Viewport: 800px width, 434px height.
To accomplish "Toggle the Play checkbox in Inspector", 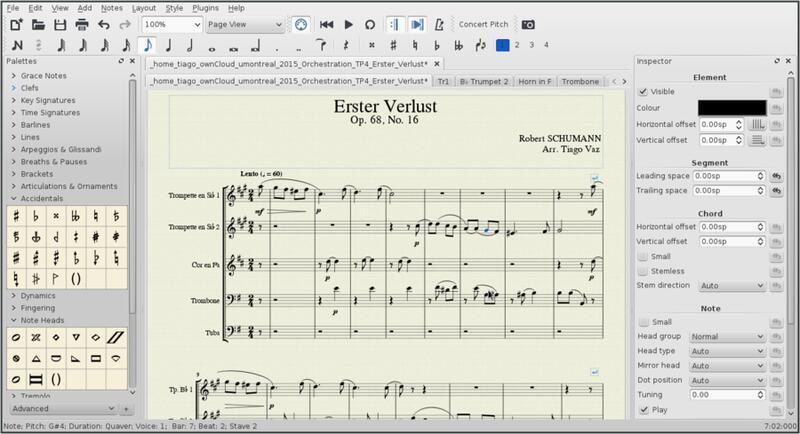I will click(644, 410).
